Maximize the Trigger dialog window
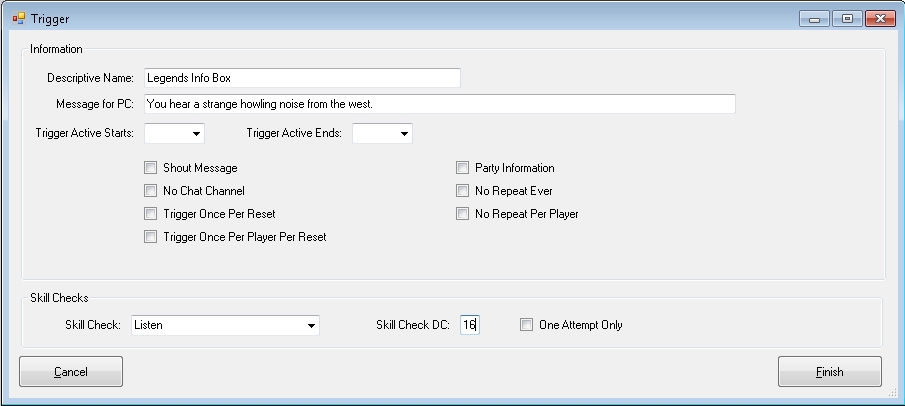 [x=846, y=18]
